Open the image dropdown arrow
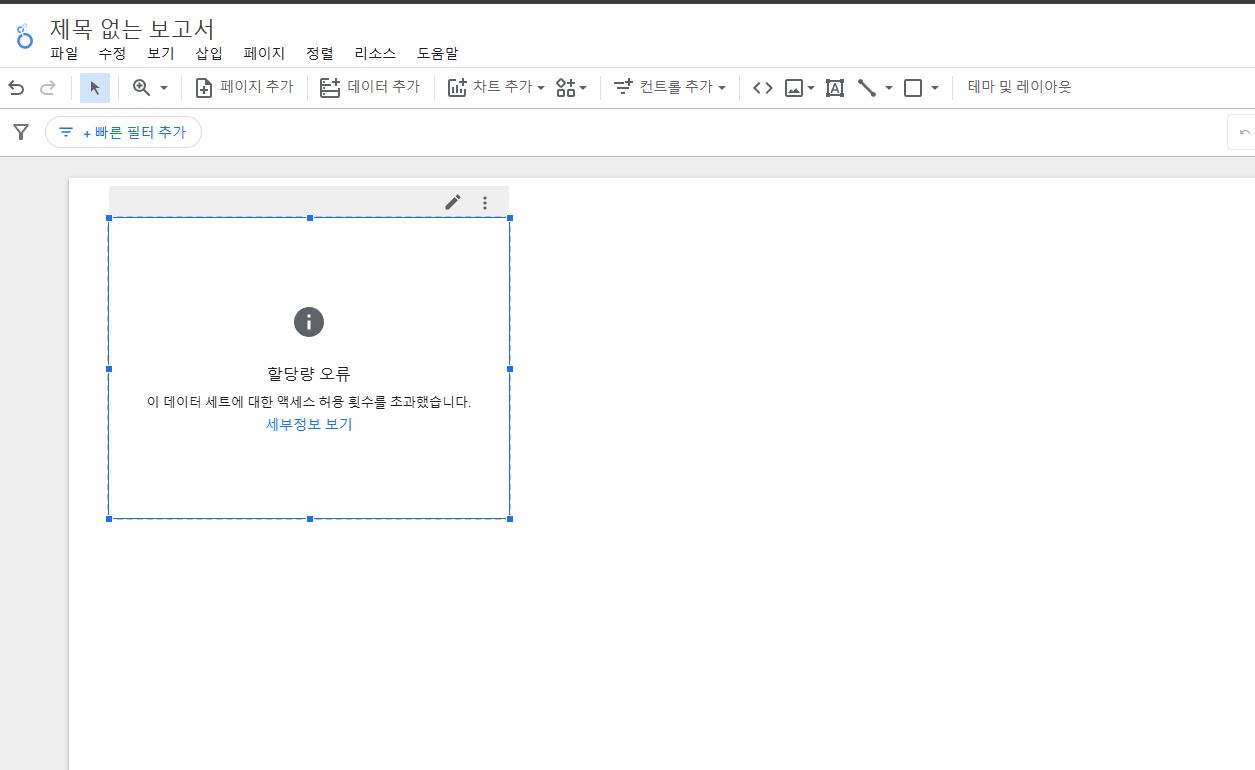This screenshot has height=770, width=1255. tap(811, 88)
